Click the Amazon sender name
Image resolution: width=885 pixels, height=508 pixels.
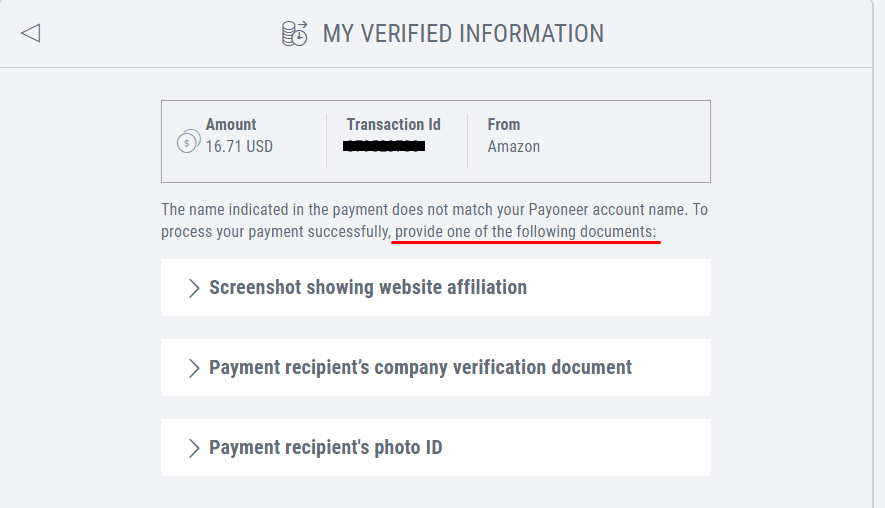click(514, 147)
